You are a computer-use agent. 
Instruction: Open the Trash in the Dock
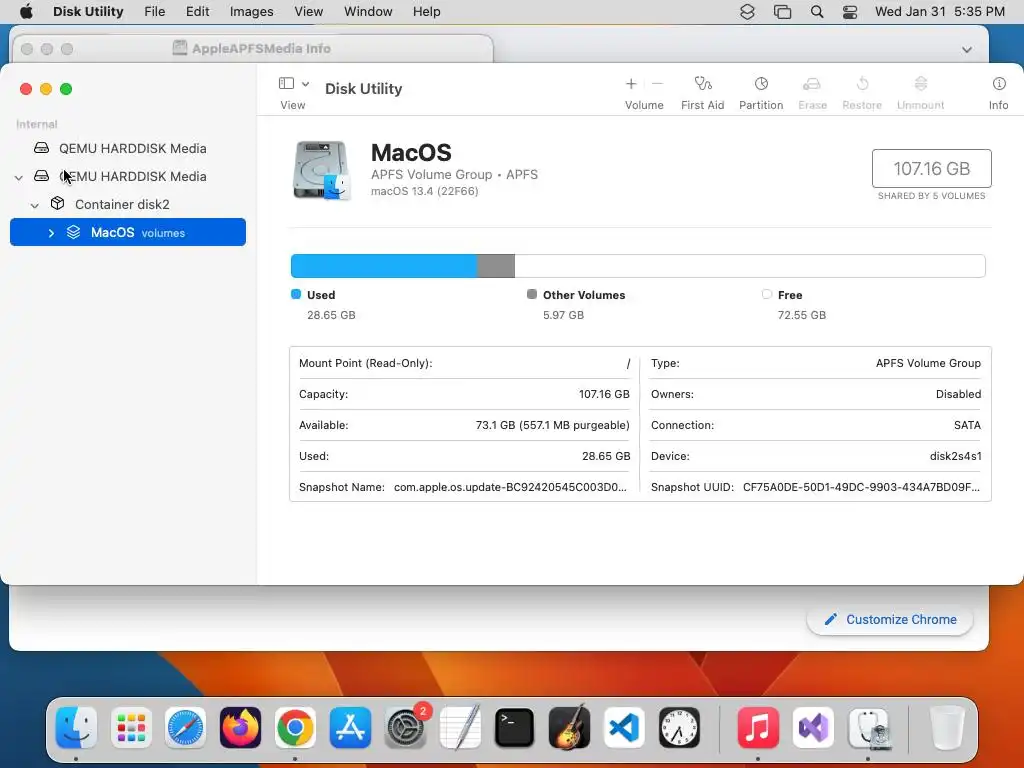(947, 728)
